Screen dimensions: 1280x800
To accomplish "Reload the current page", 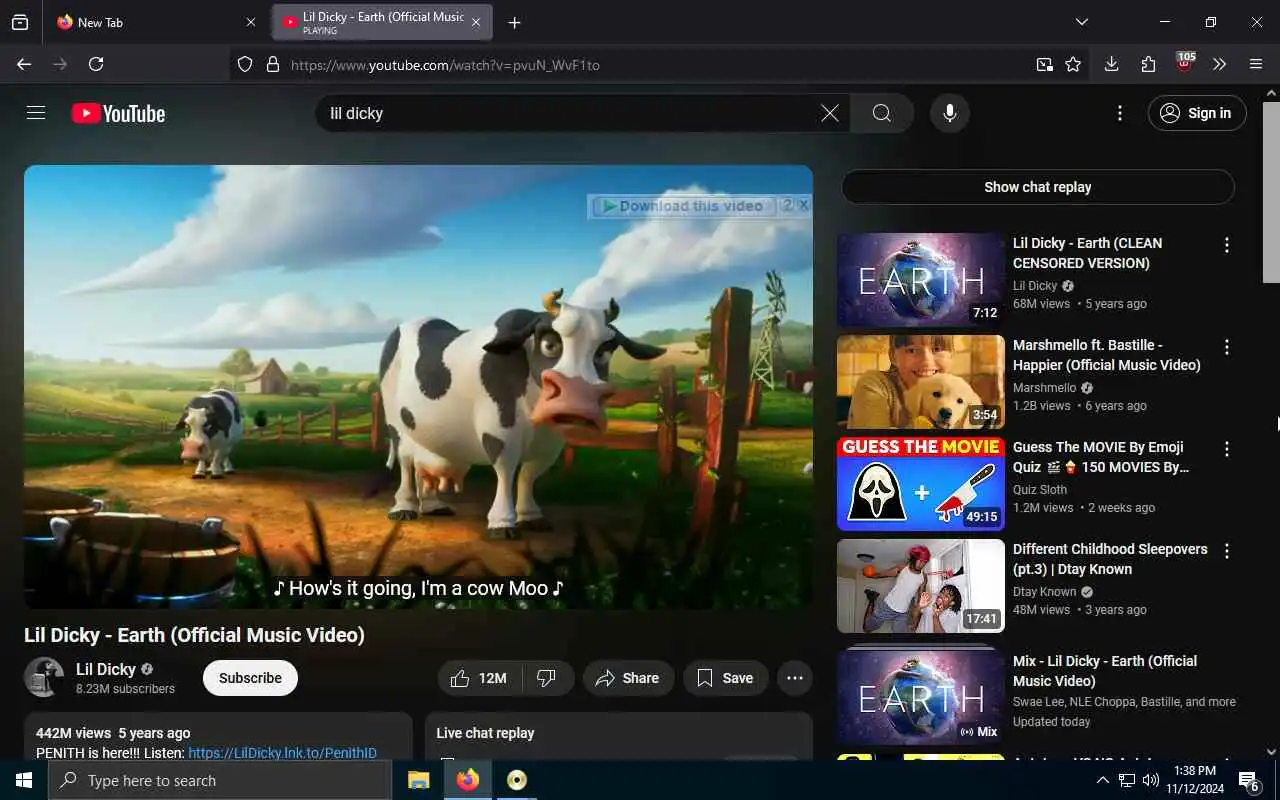I will pos(96,64).
